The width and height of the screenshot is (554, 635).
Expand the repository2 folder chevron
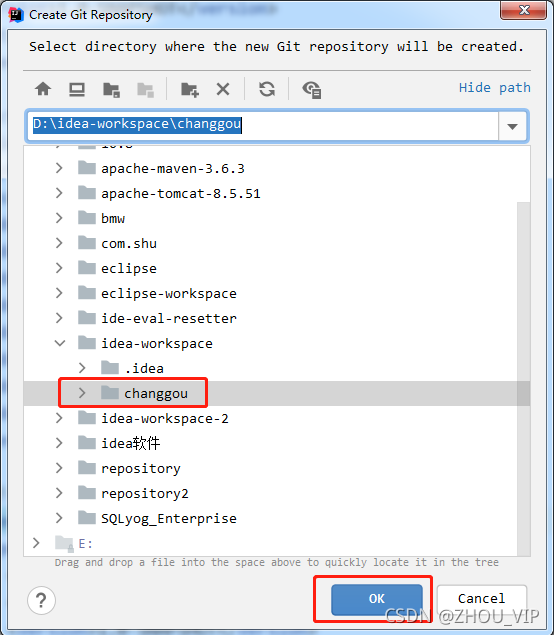point(59,493)
